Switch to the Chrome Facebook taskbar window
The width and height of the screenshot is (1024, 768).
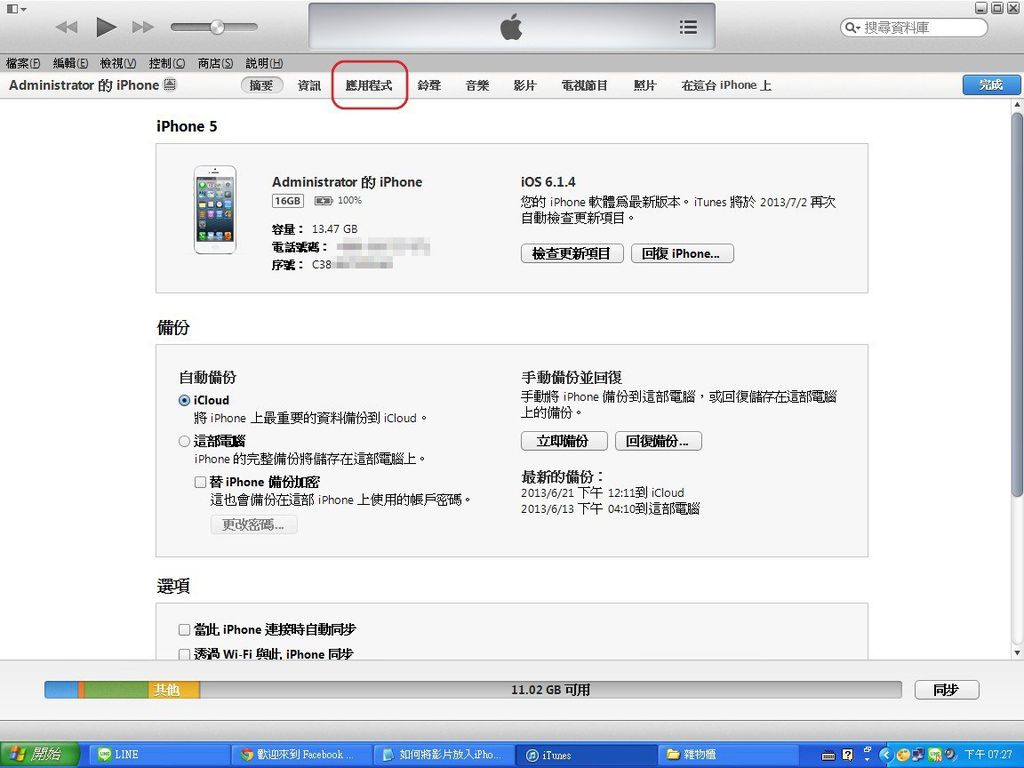point(300,754)
